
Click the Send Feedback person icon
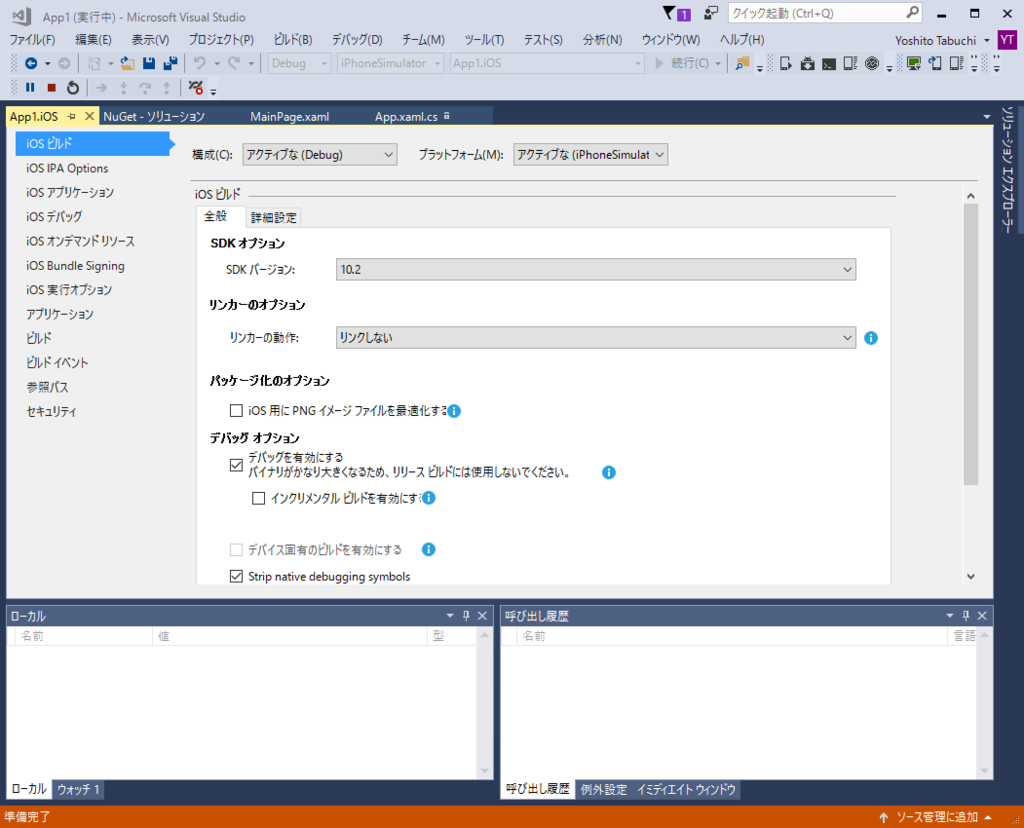711,13
